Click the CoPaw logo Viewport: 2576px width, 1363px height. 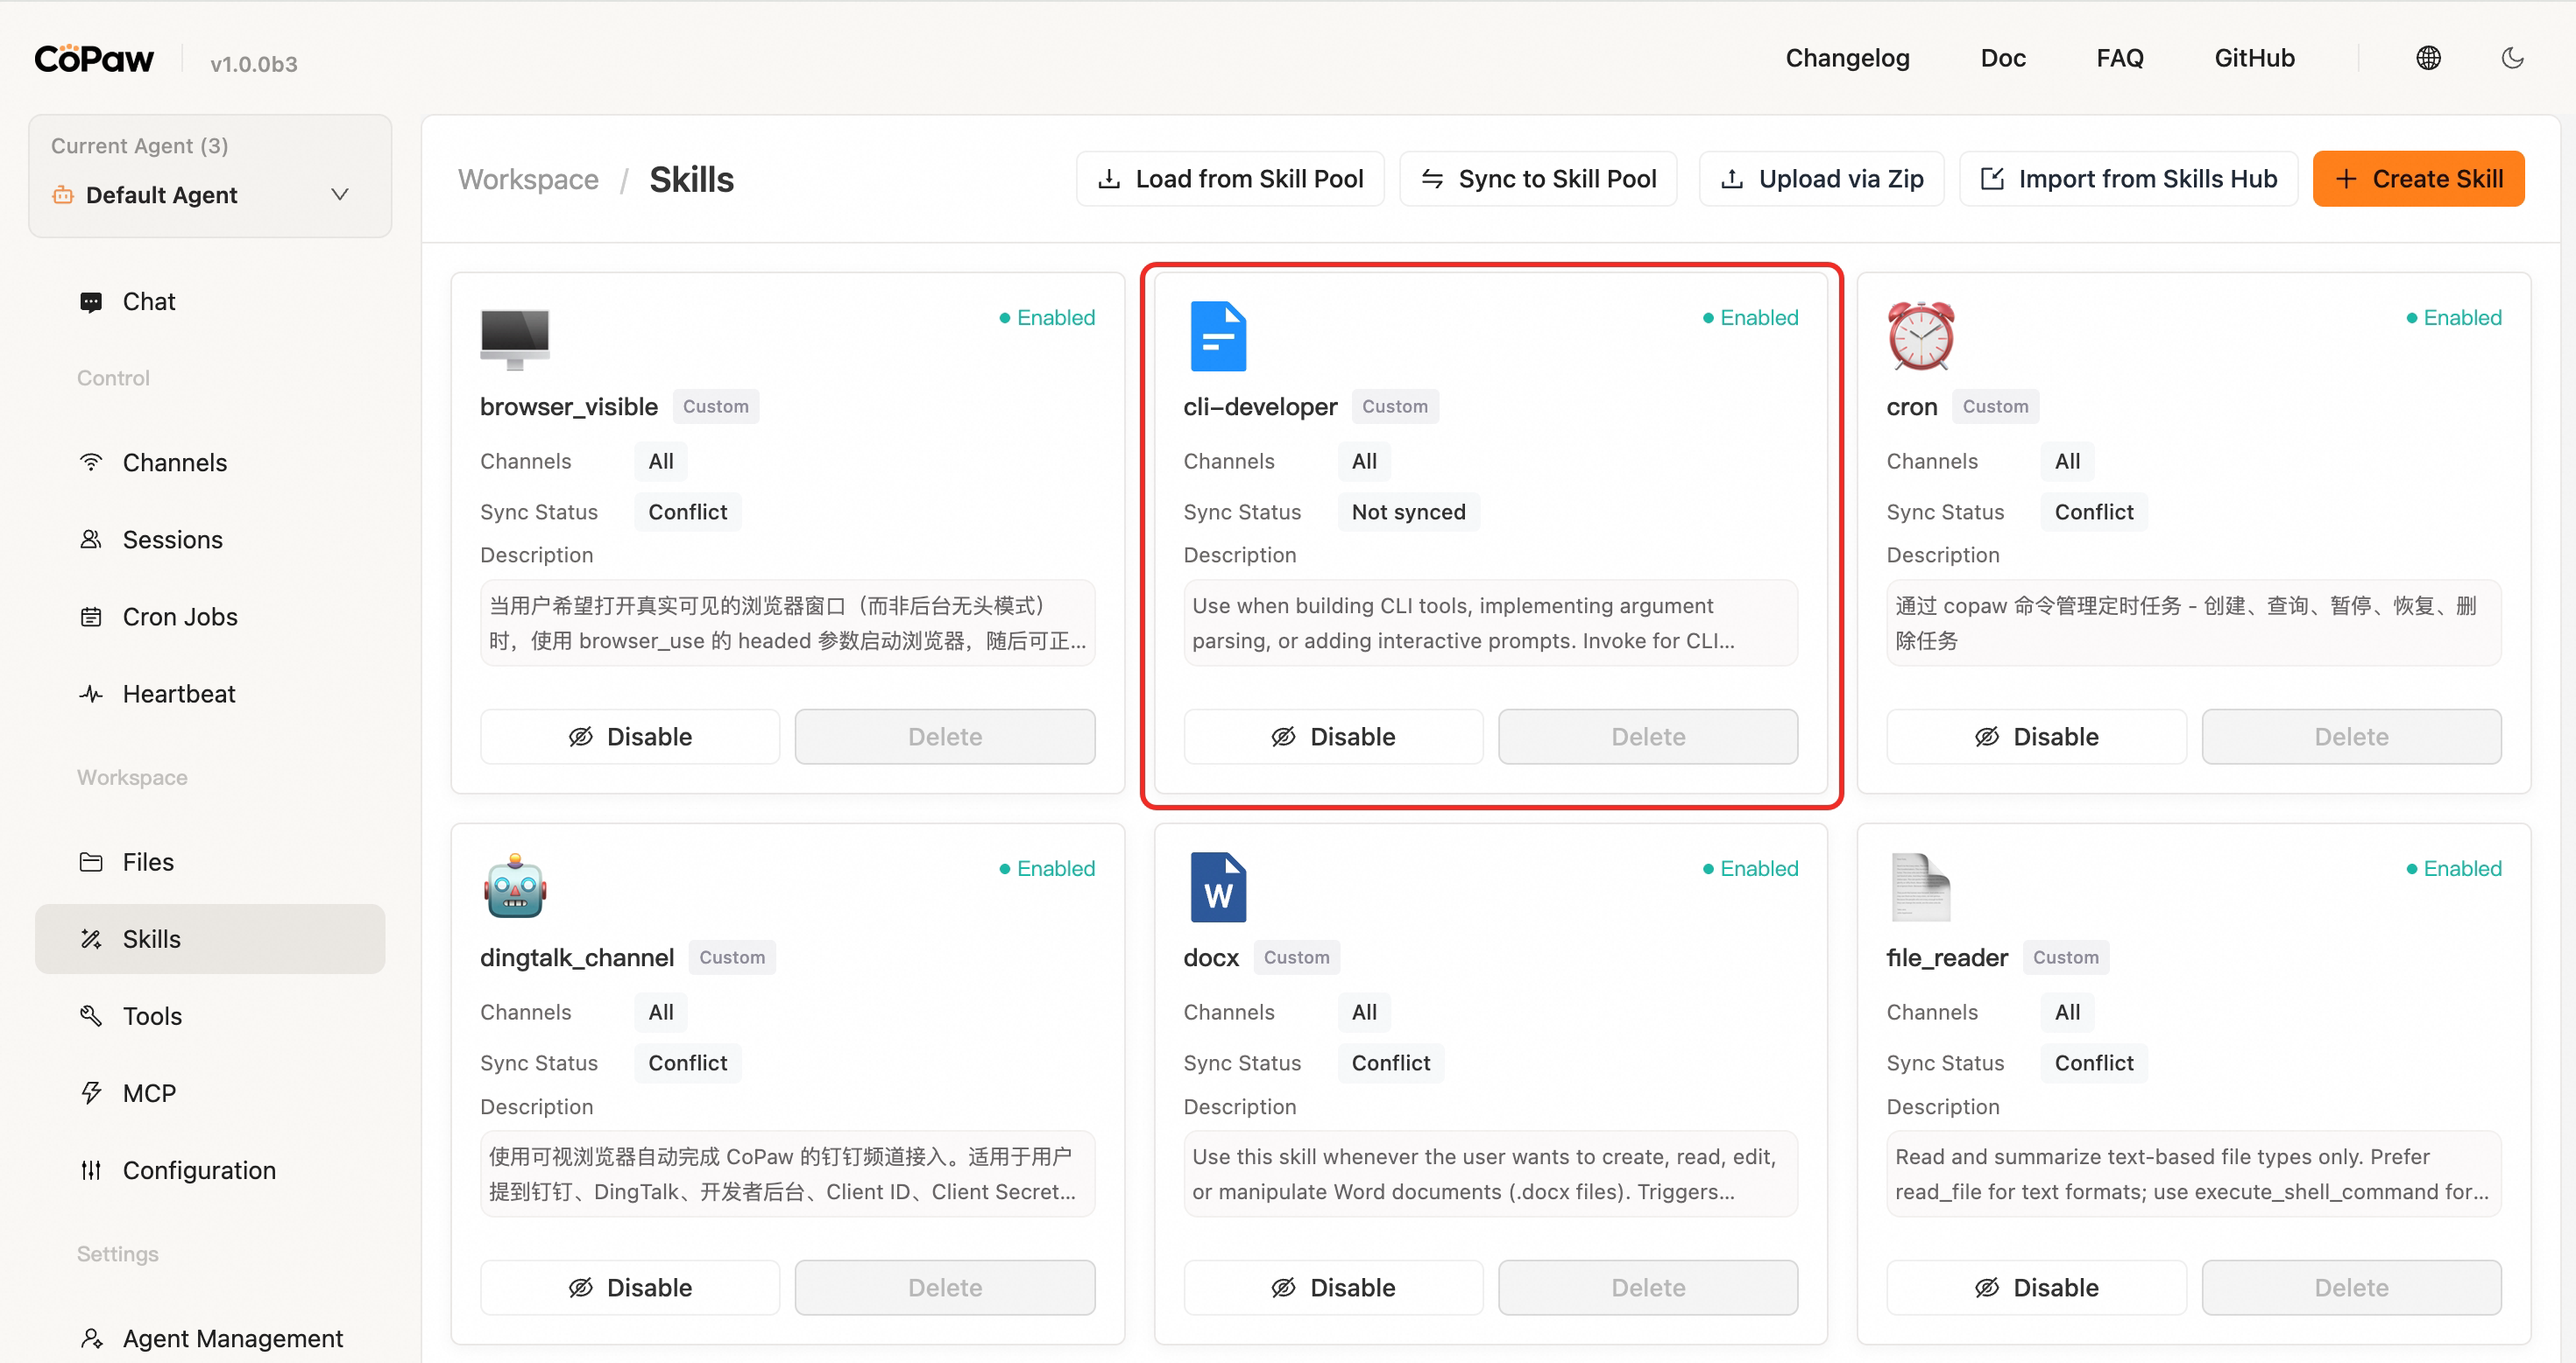coord(94,59)
